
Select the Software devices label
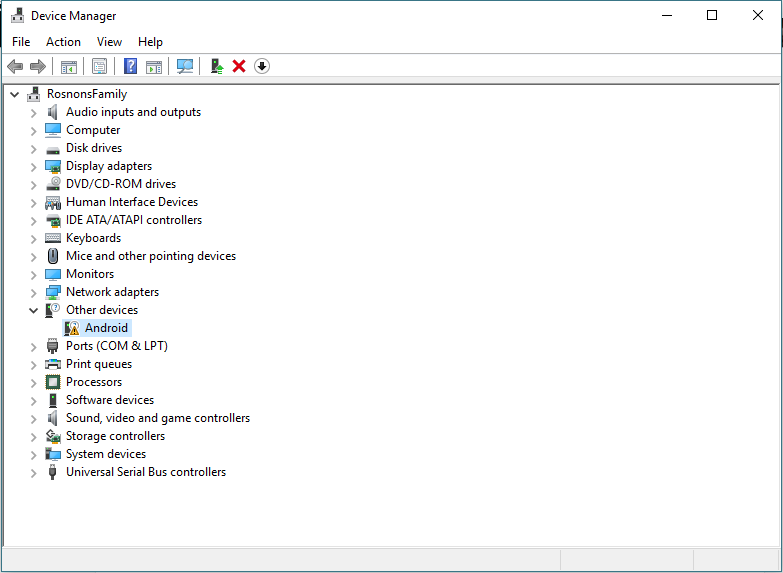click(x=110, y=400)
